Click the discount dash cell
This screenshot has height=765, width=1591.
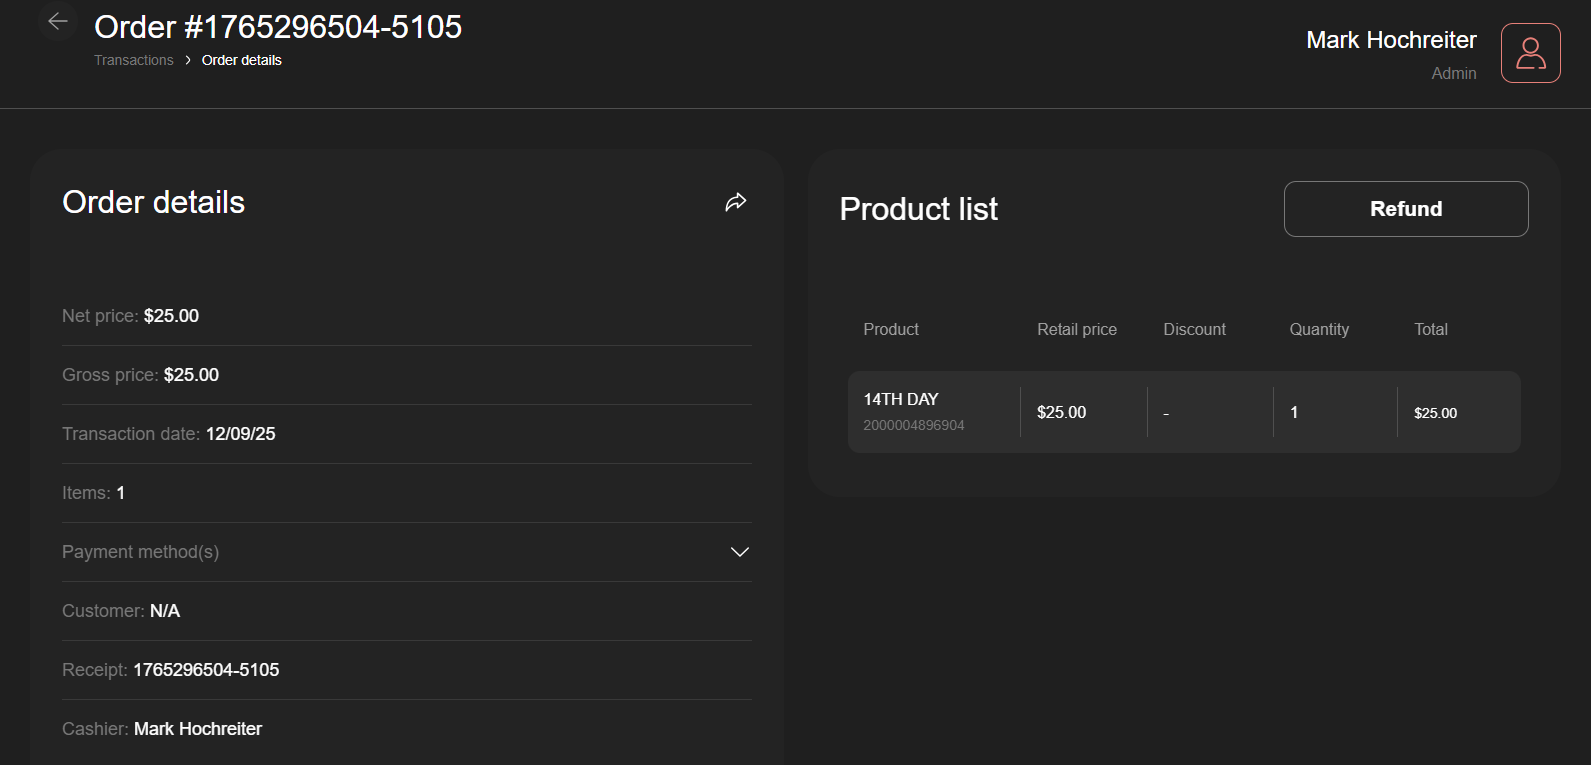tap(1166, 413)
